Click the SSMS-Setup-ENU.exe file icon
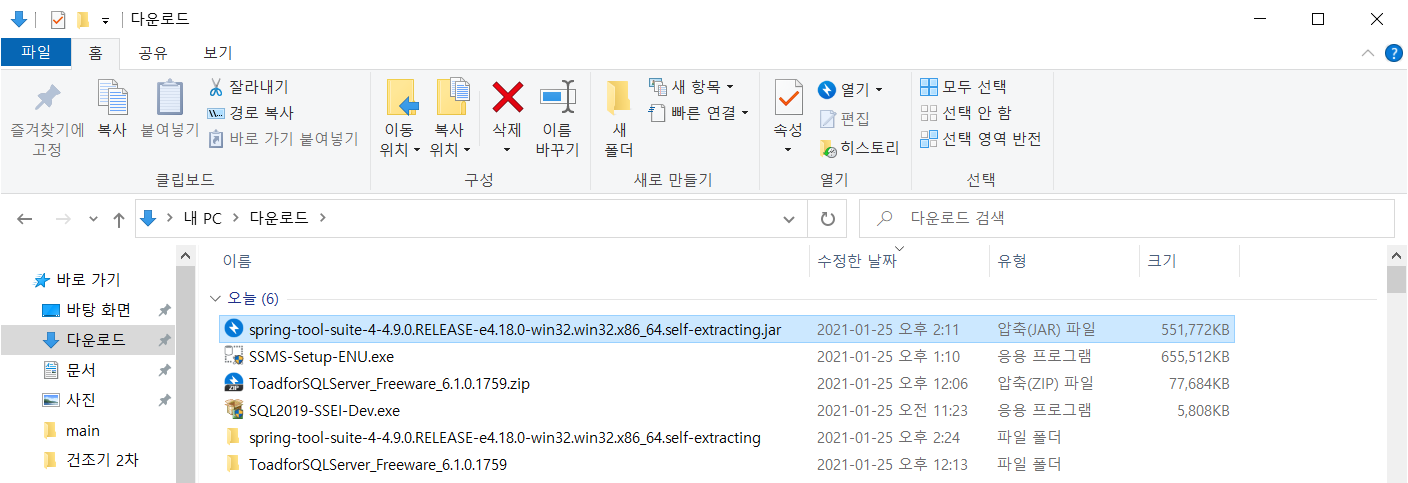 click(x=234, y=356)
